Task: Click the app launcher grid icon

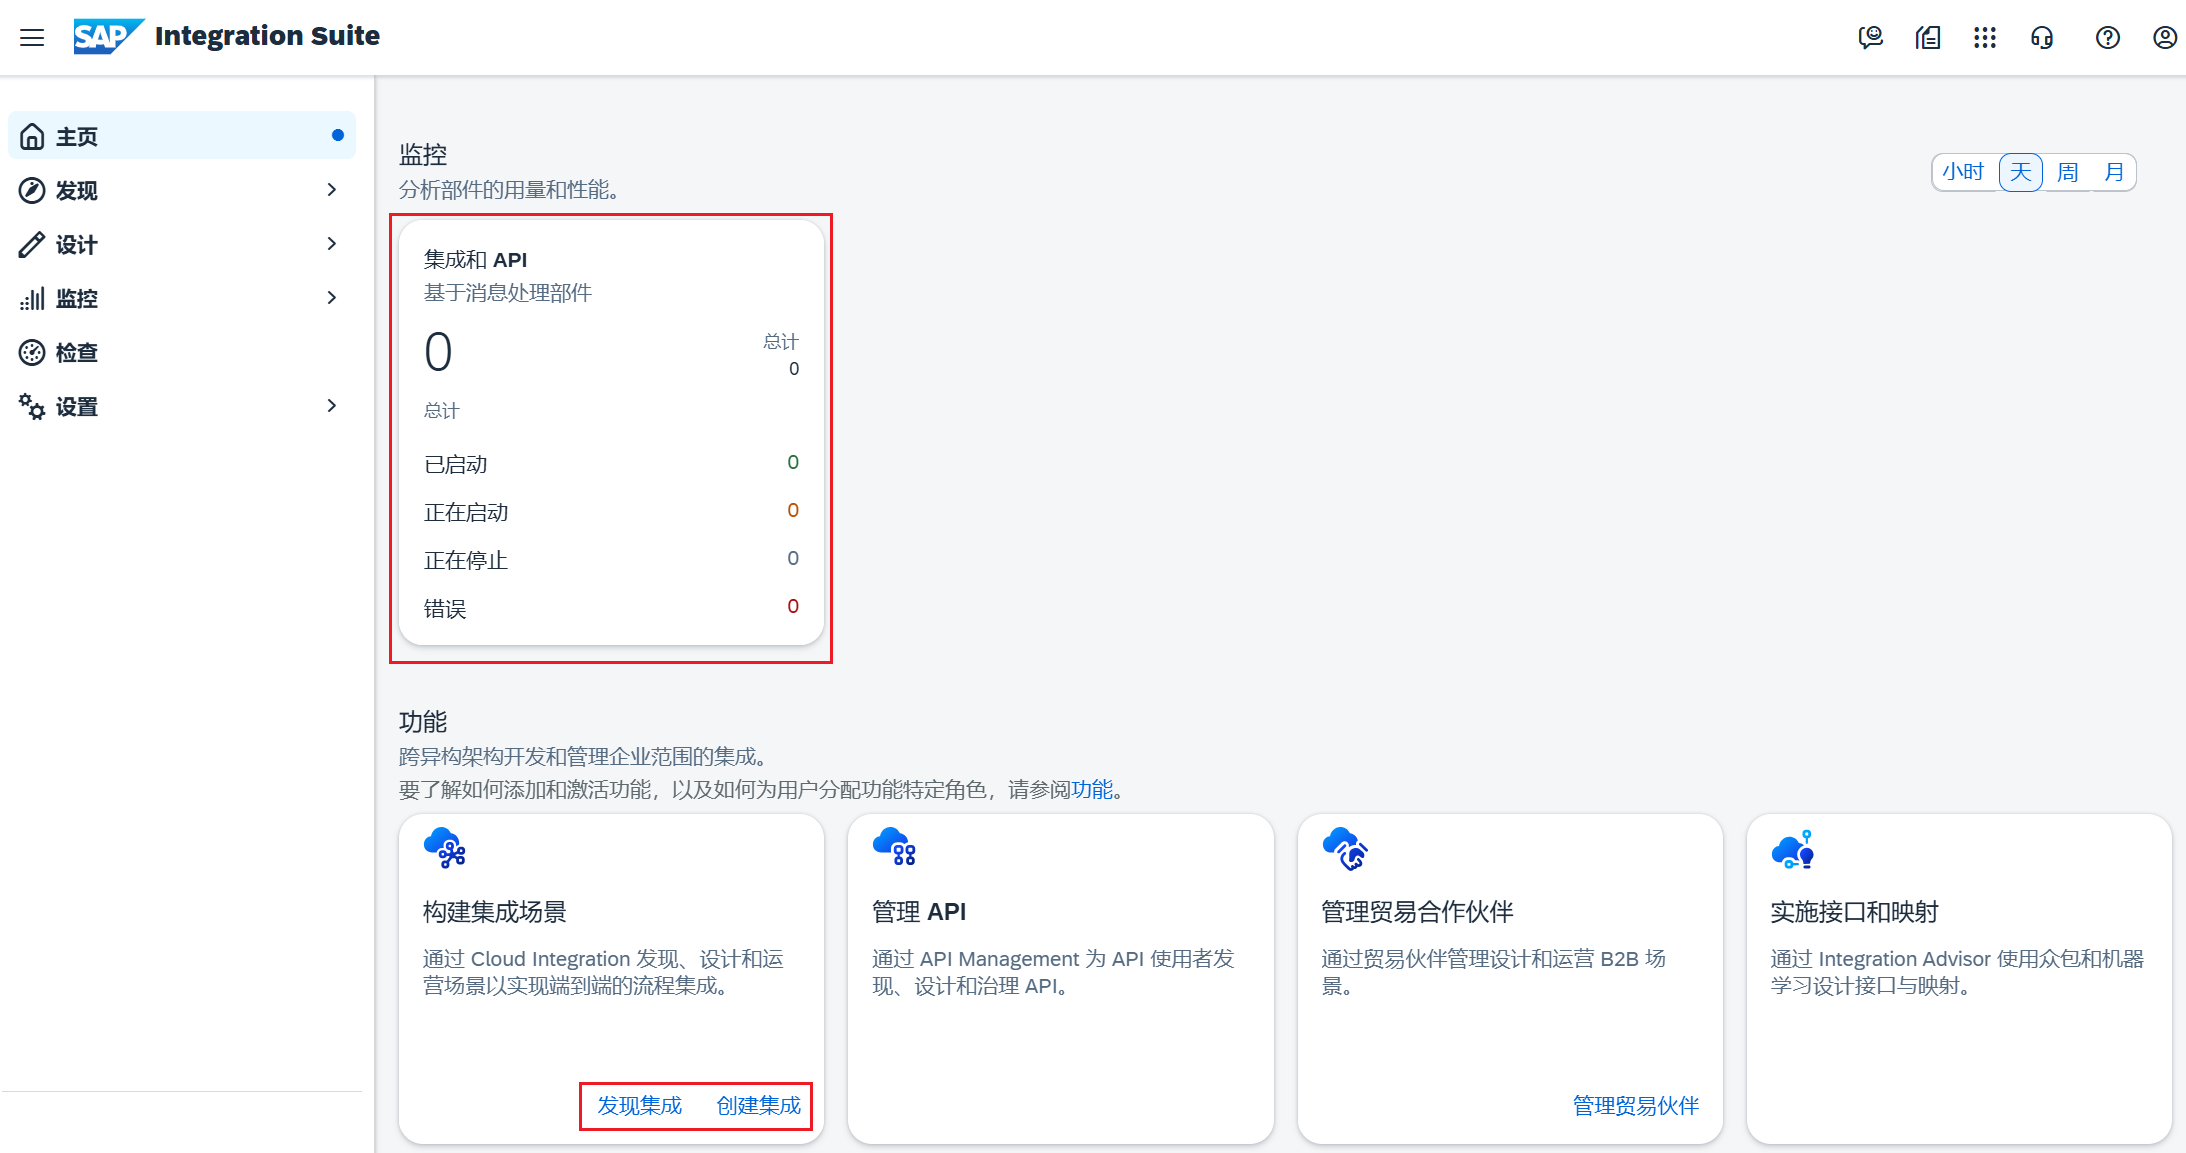Action: (x=1985, y=37)
